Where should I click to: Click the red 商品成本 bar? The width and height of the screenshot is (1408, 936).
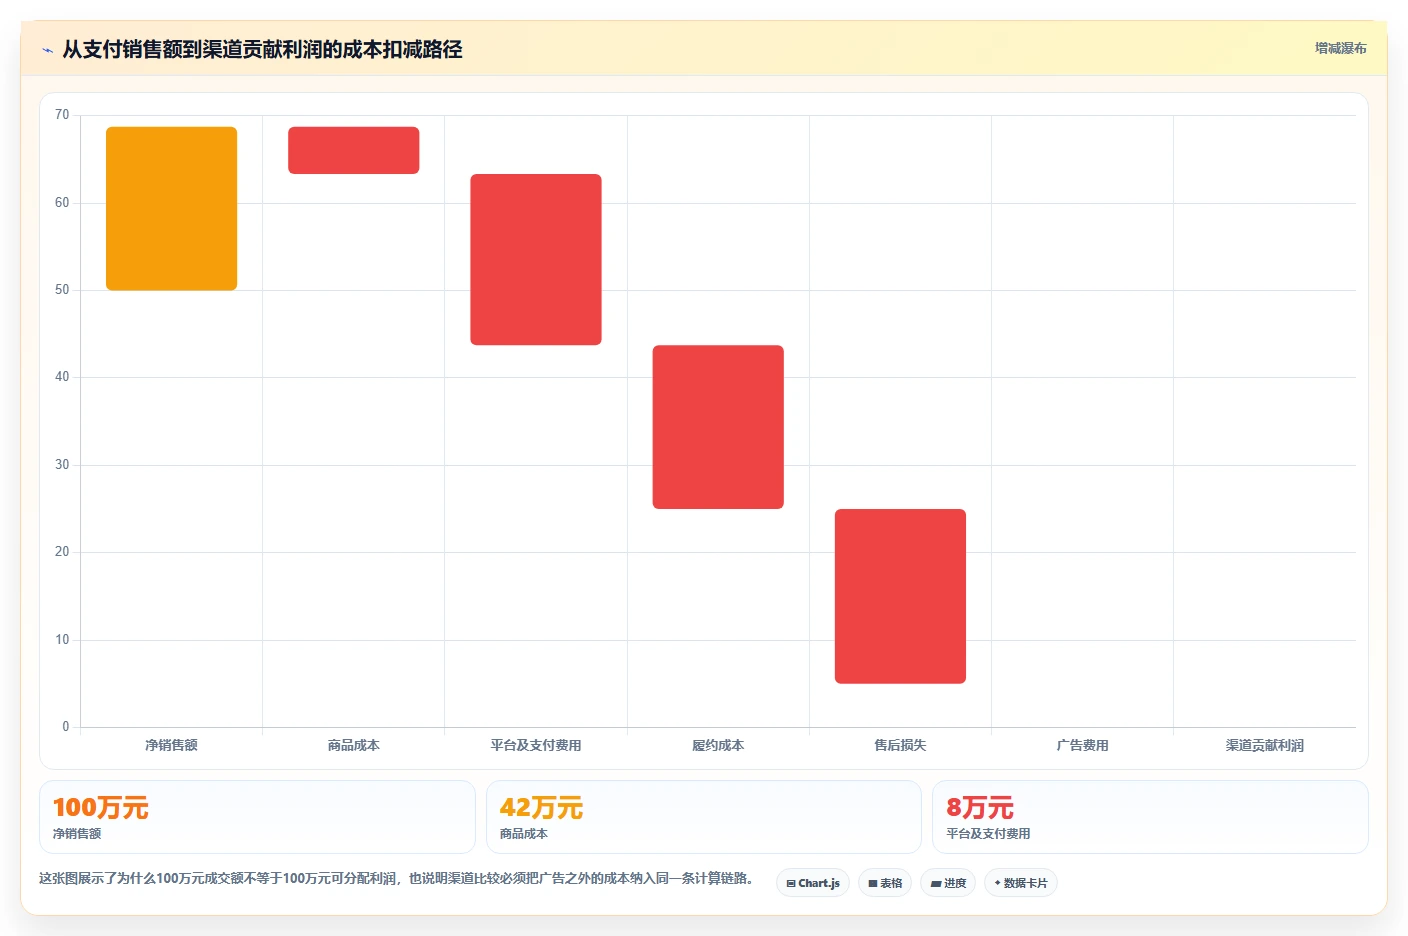tap(354, 150)
